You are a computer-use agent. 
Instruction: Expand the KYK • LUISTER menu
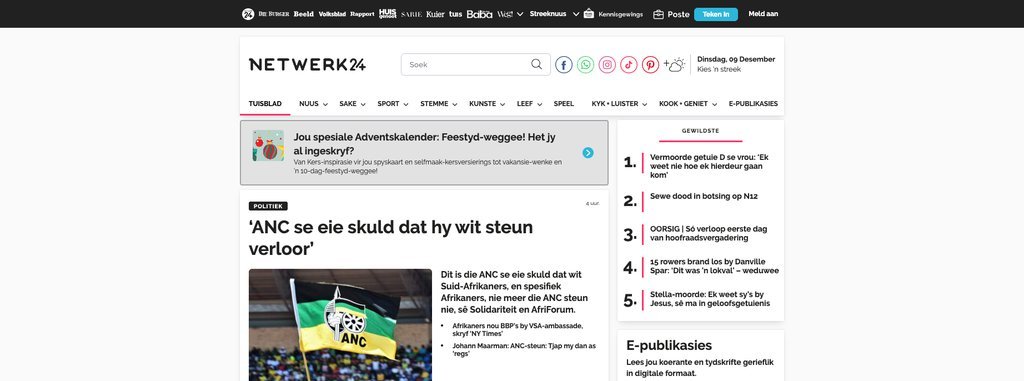[619, 104]
